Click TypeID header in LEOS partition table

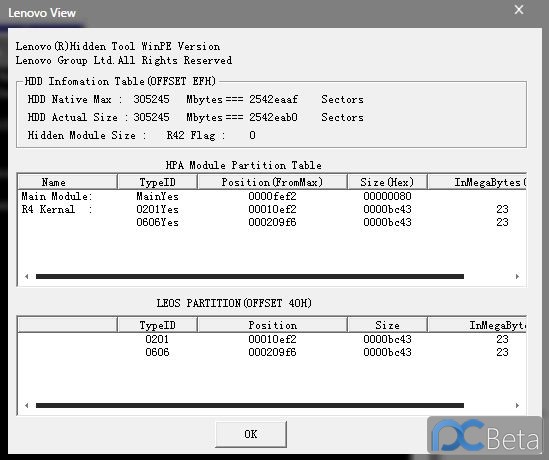click(157, 325)
